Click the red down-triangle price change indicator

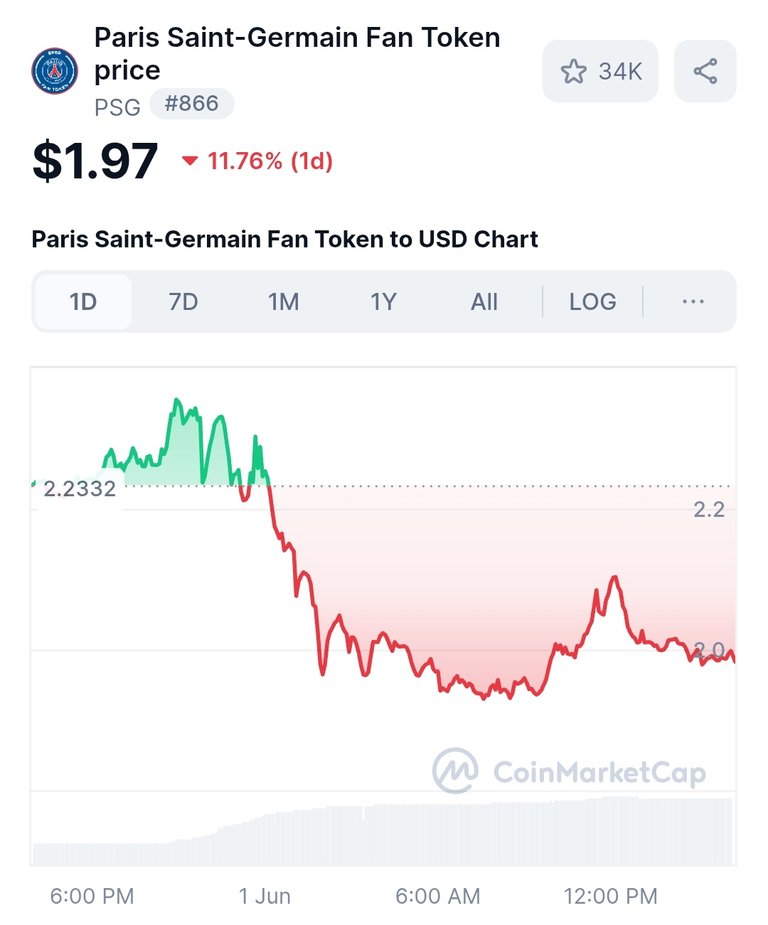click(x=189, y=160)
